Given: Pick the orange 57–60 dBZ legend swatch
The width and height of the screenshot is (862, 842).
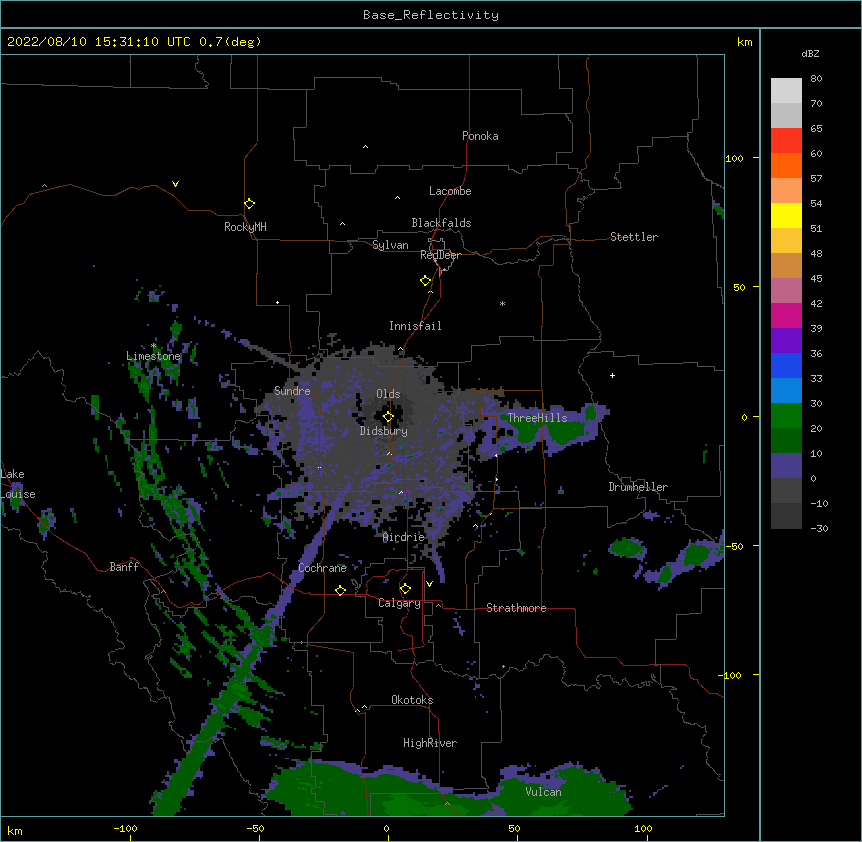Looking at the screenshot, I should 786,165.
